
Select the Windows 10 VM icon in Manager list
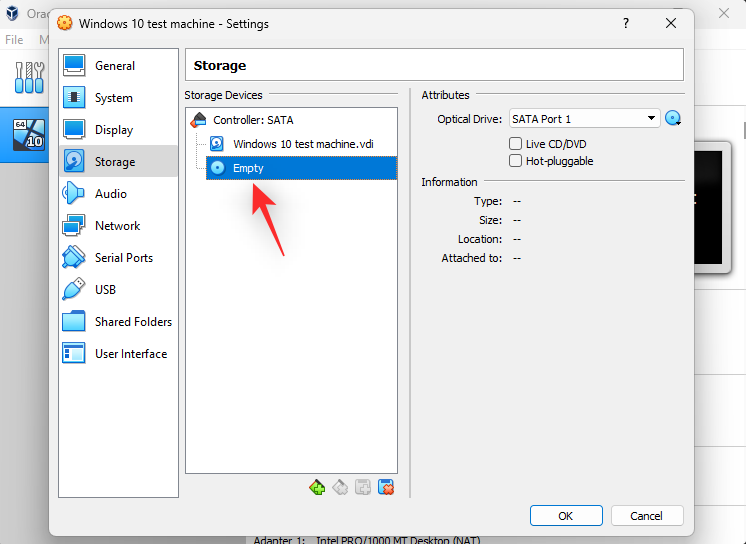29,135
